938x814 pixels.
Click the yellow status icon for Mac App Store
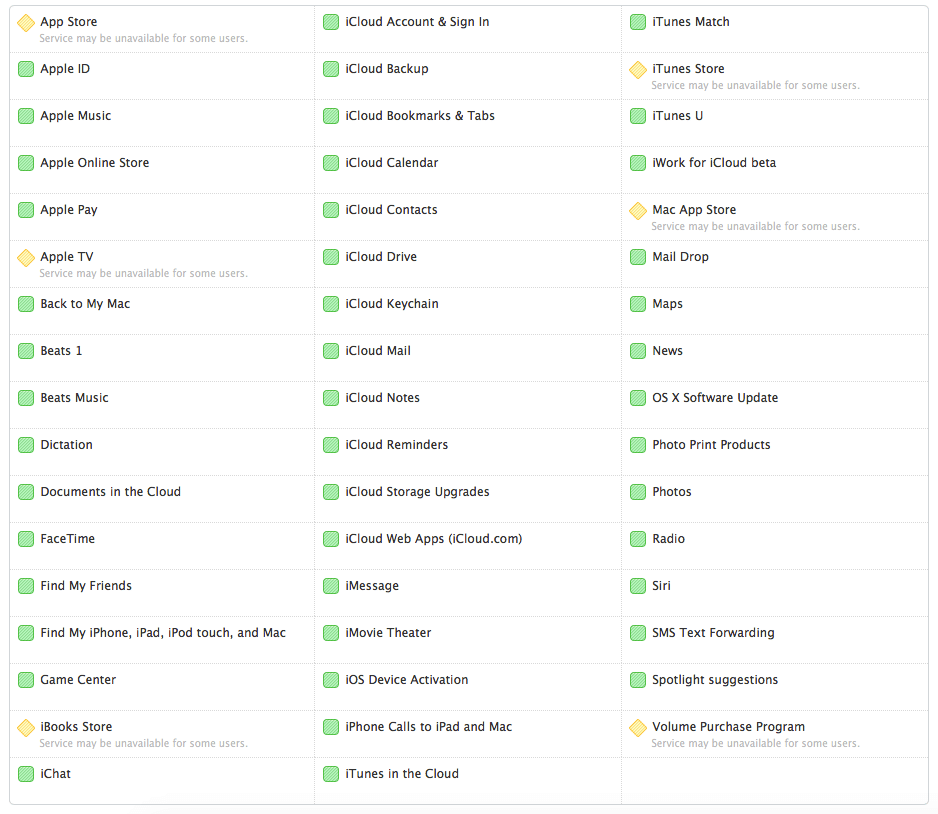click(x=638, y=211)
